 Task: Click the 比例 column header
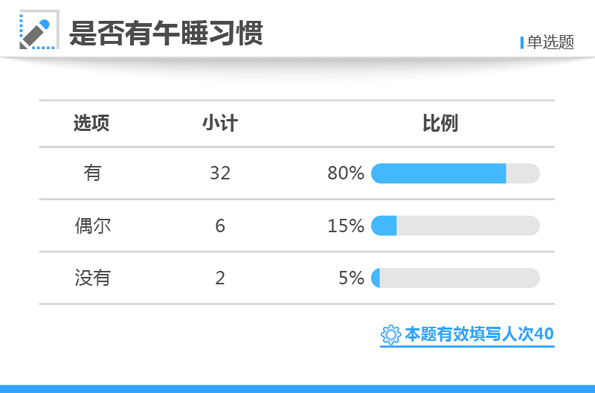click(x=440, y=123)
